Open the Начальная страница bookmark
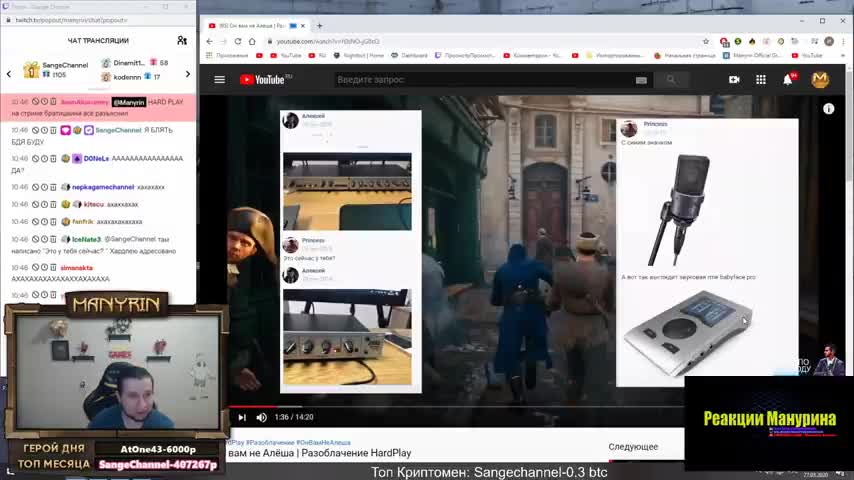Image resolution: width=854 pixels, height=480 pixels. (685, 56)
